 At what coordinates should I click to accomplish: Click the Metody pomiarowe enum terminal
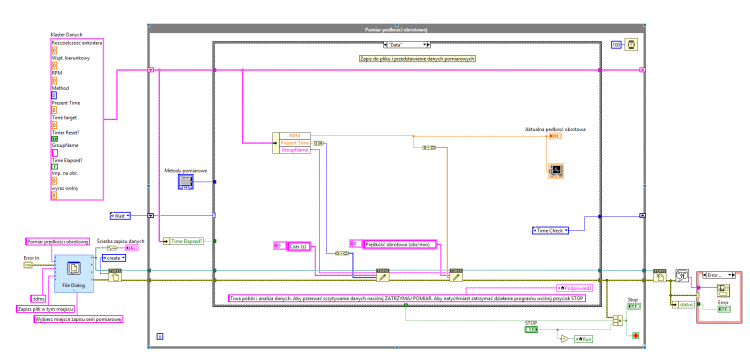[186, 182]
